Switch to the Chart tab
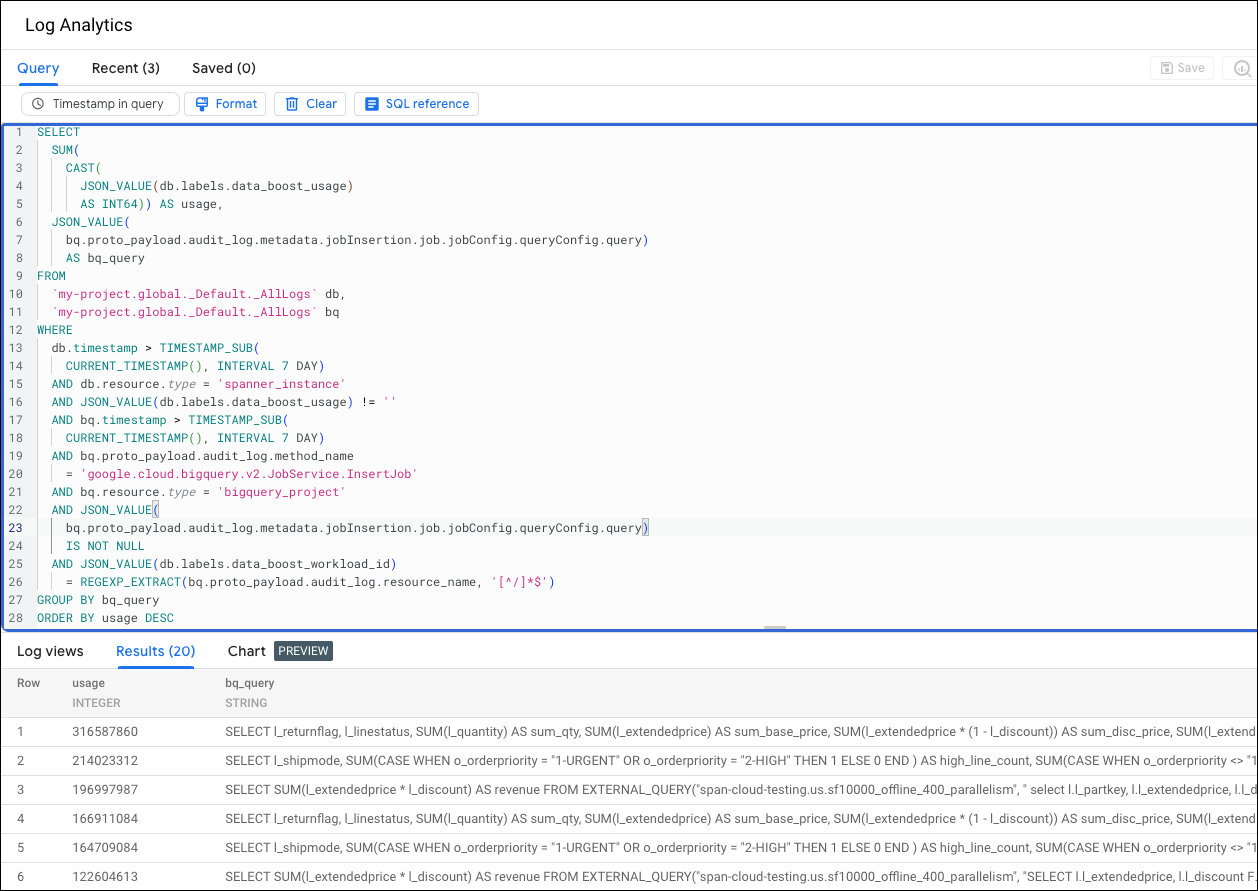 tap(246, 651)
